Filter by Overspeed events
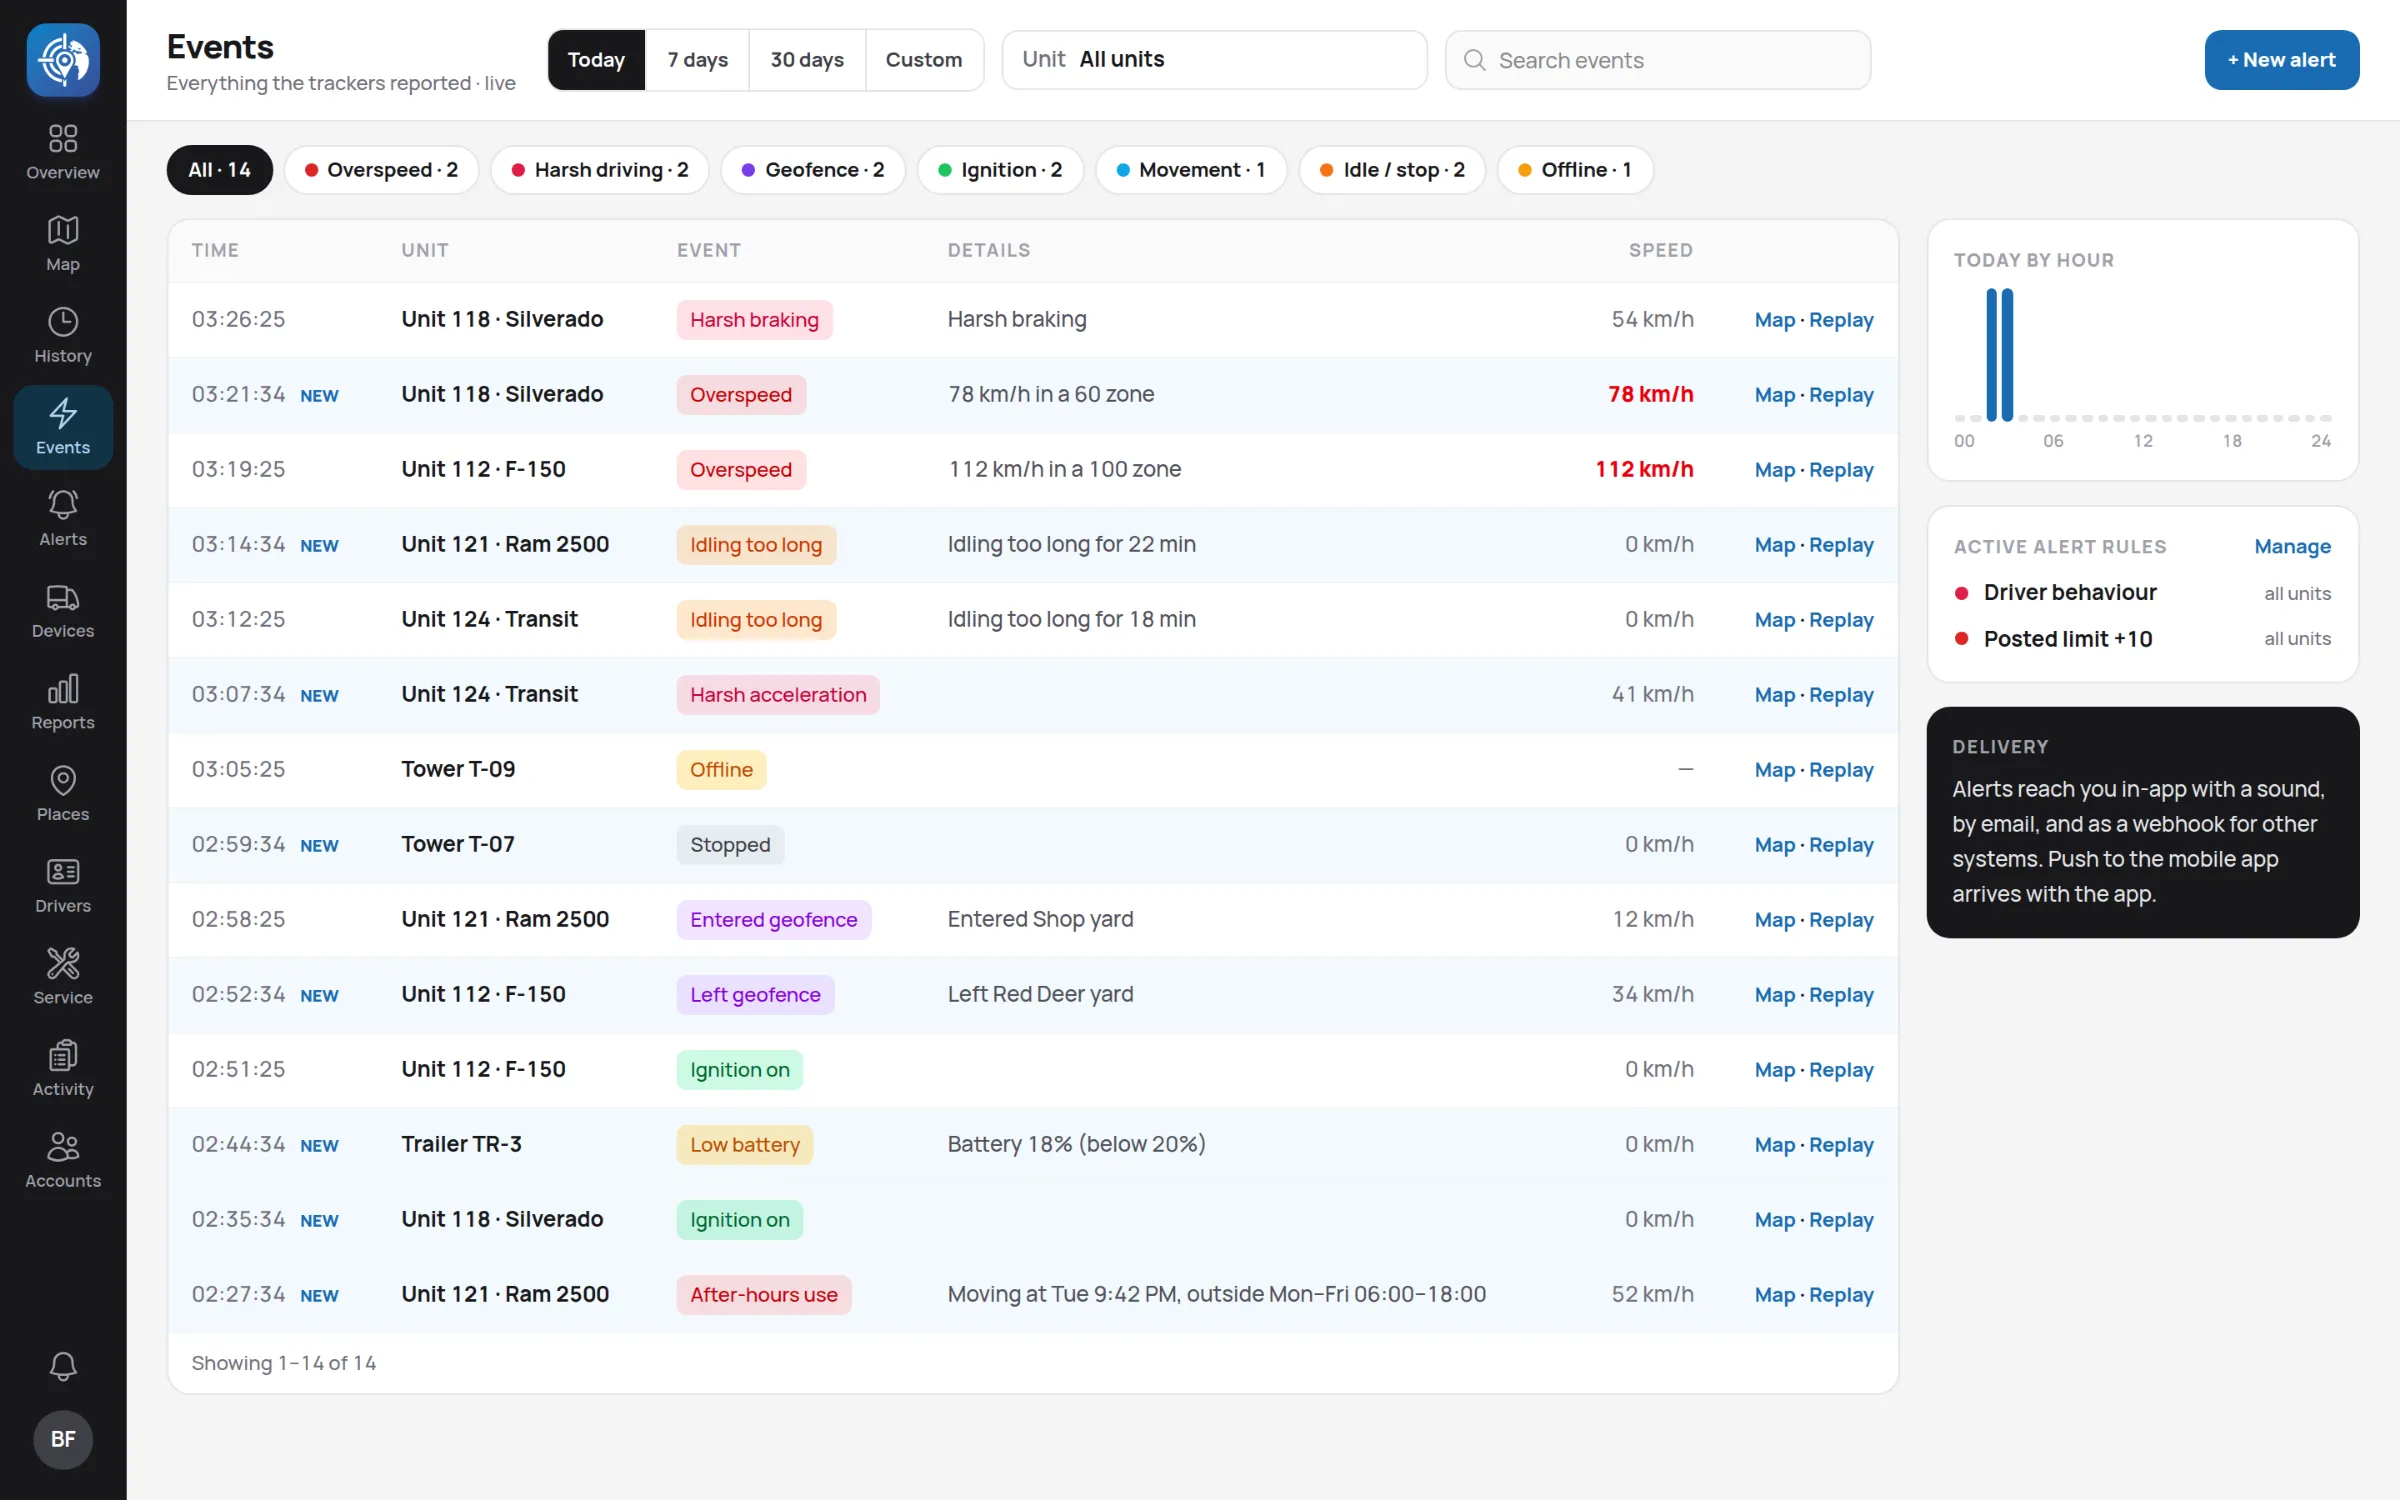Screen dimensions: 2400x1500 (x=381, y=170)
